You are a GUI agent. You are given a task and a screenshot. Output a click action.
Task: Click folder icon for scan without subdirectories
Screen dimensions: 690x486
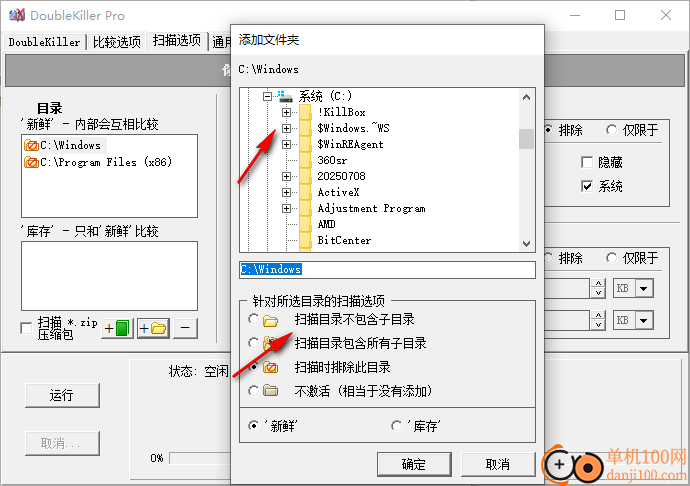click(270, 320)
